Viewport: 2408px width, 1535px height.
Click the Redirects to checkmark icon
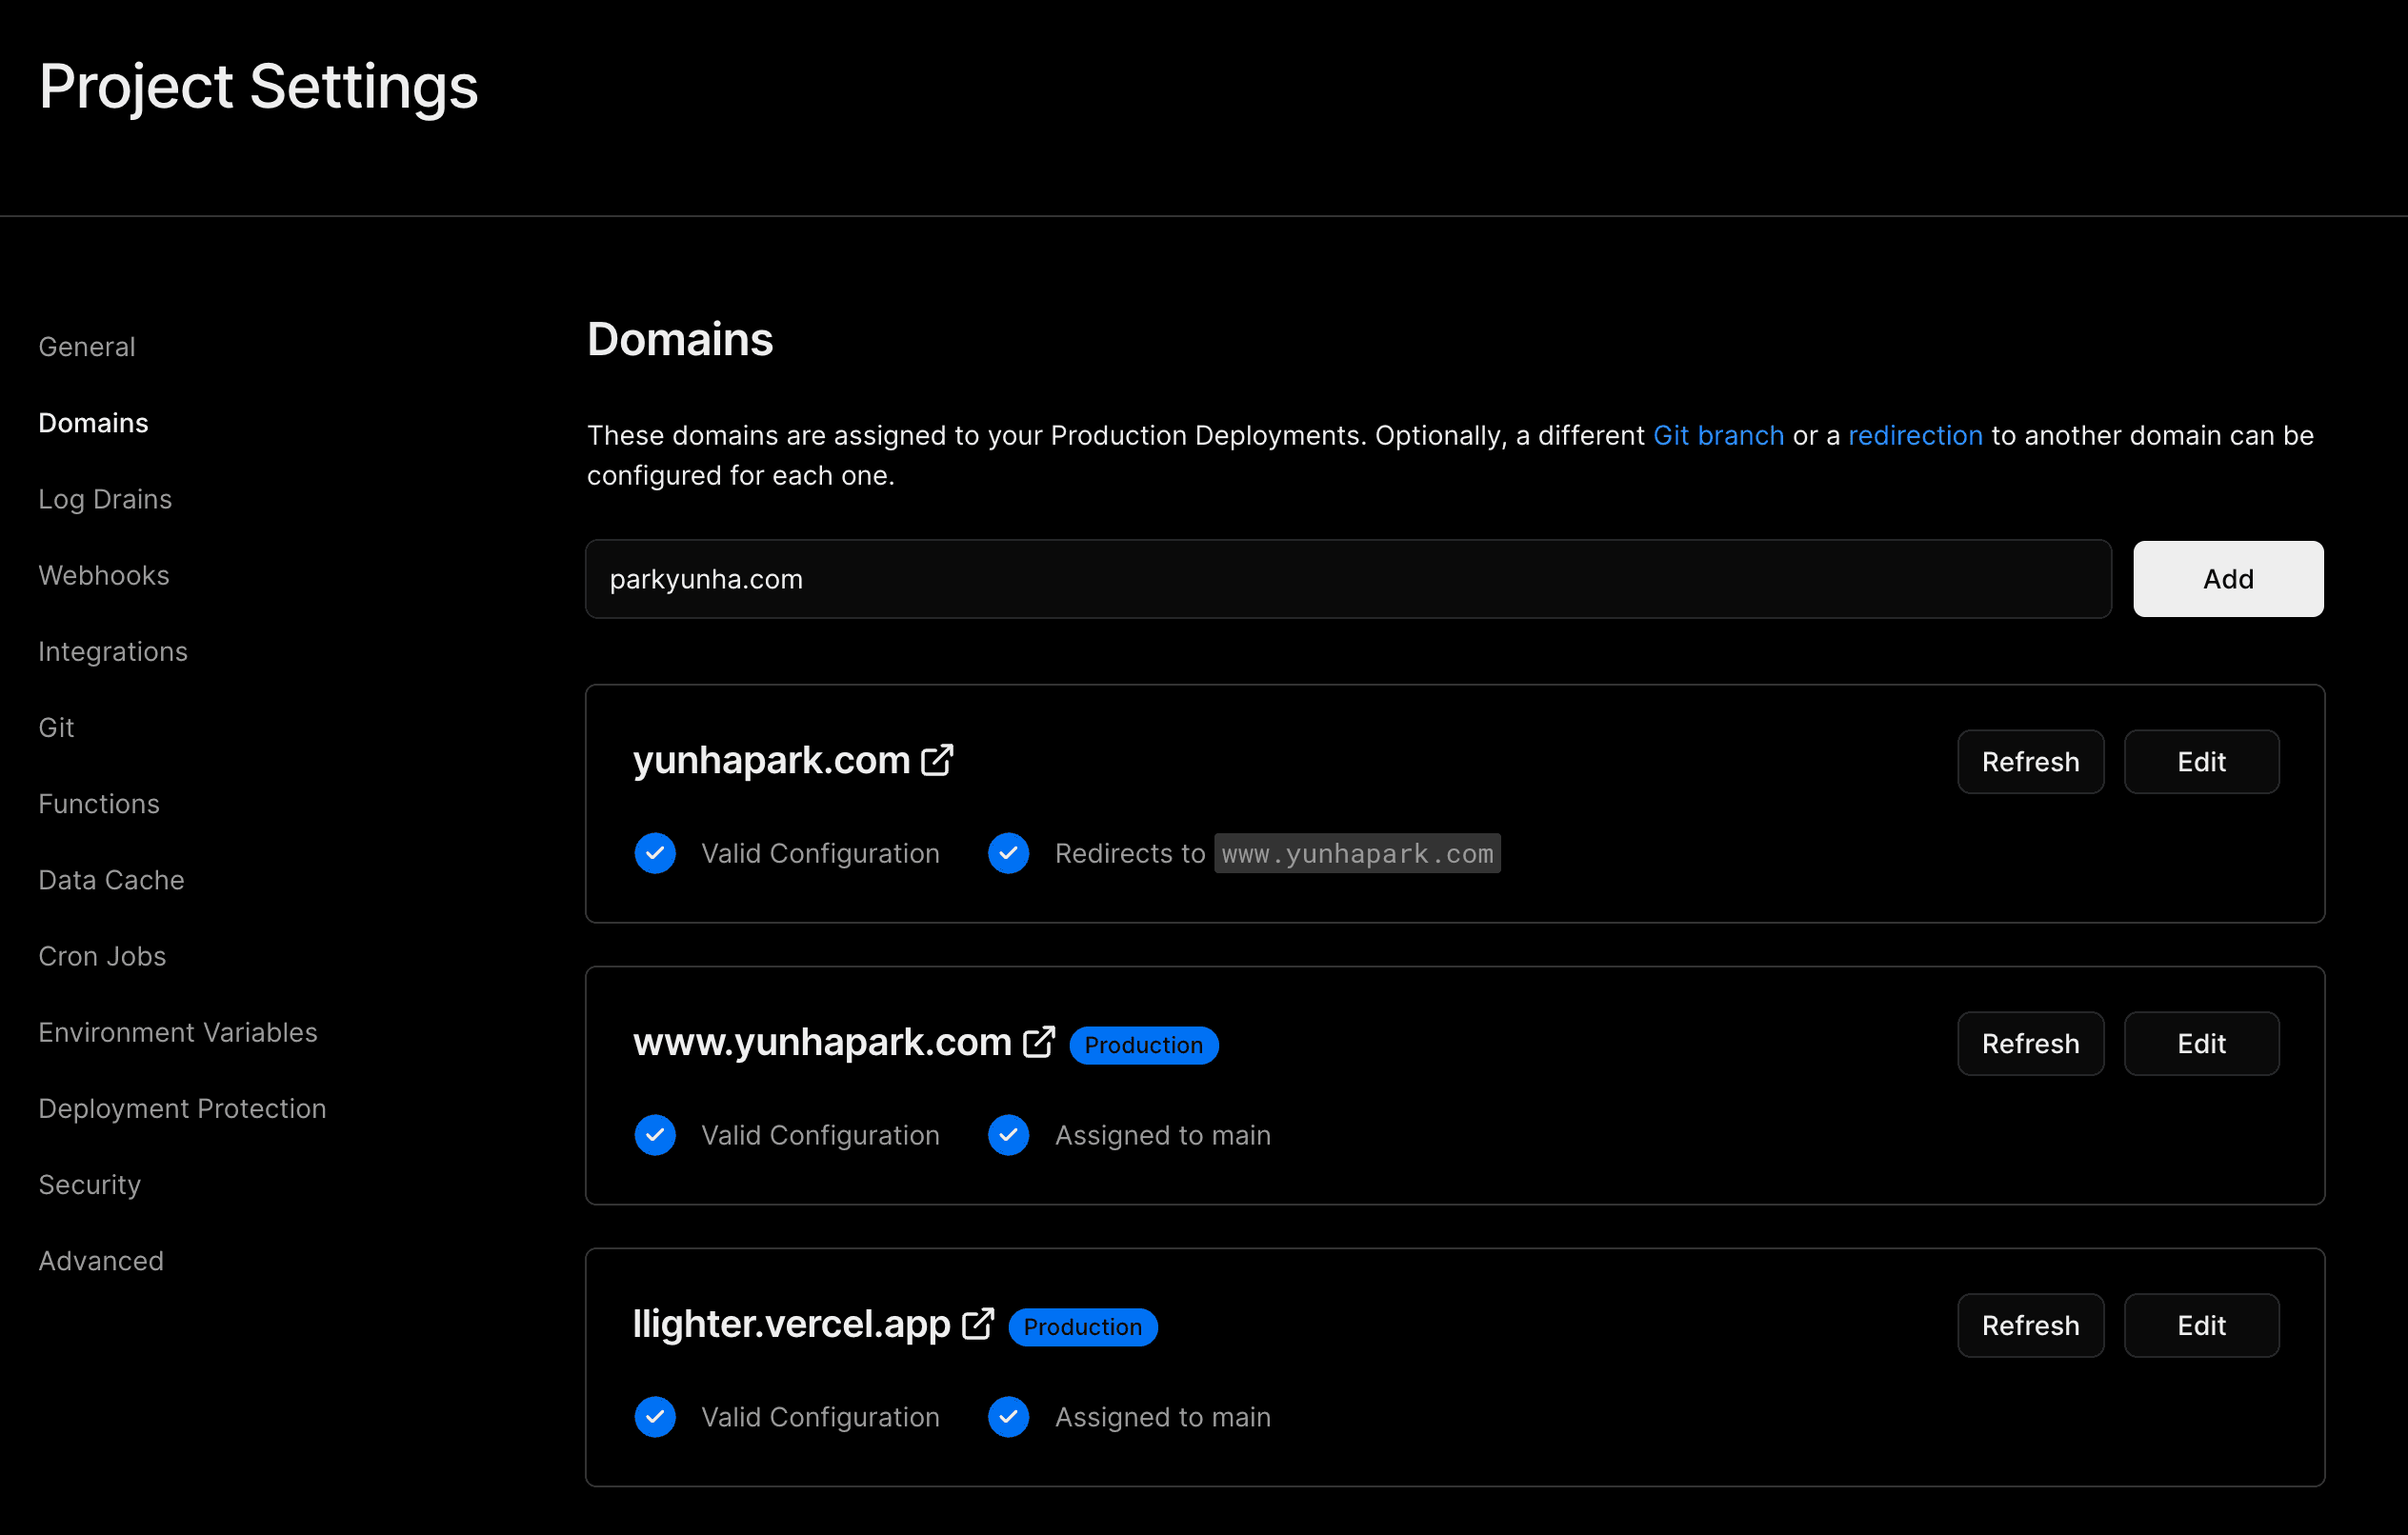click(1008, 853)
